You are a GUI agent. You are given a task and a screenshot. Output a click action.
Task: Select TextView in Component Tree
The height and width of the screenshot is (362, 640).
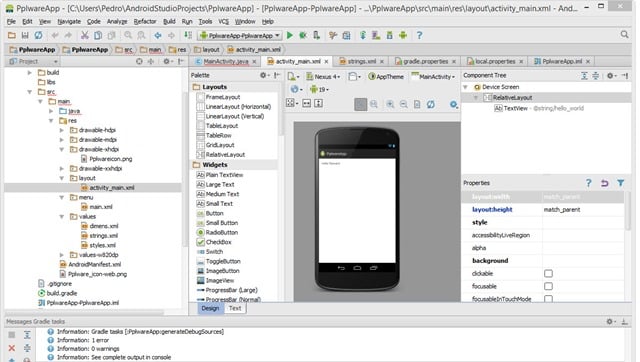click(x=516, y=108)
